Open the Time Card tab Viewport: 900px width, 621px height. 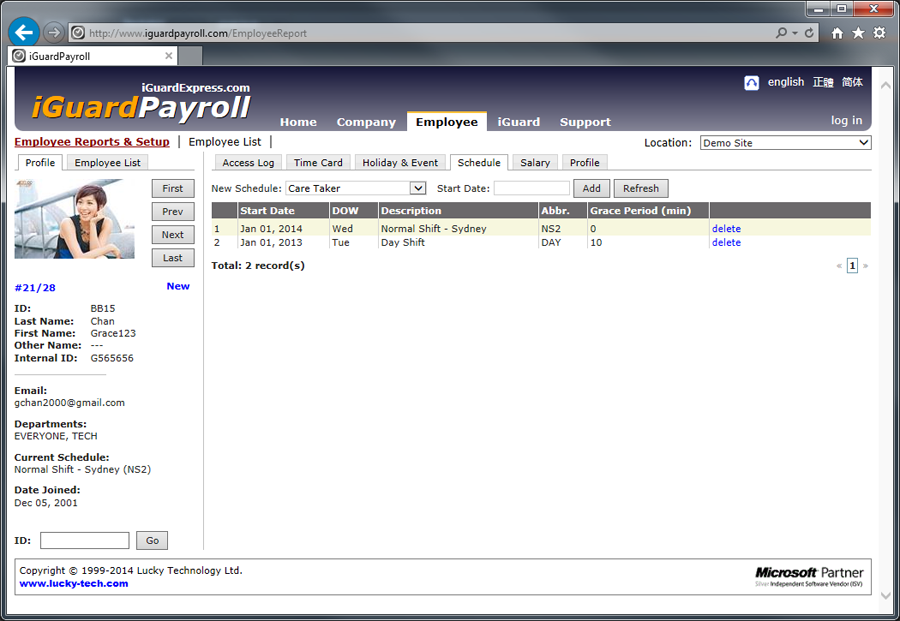click(x=318, y=162)
